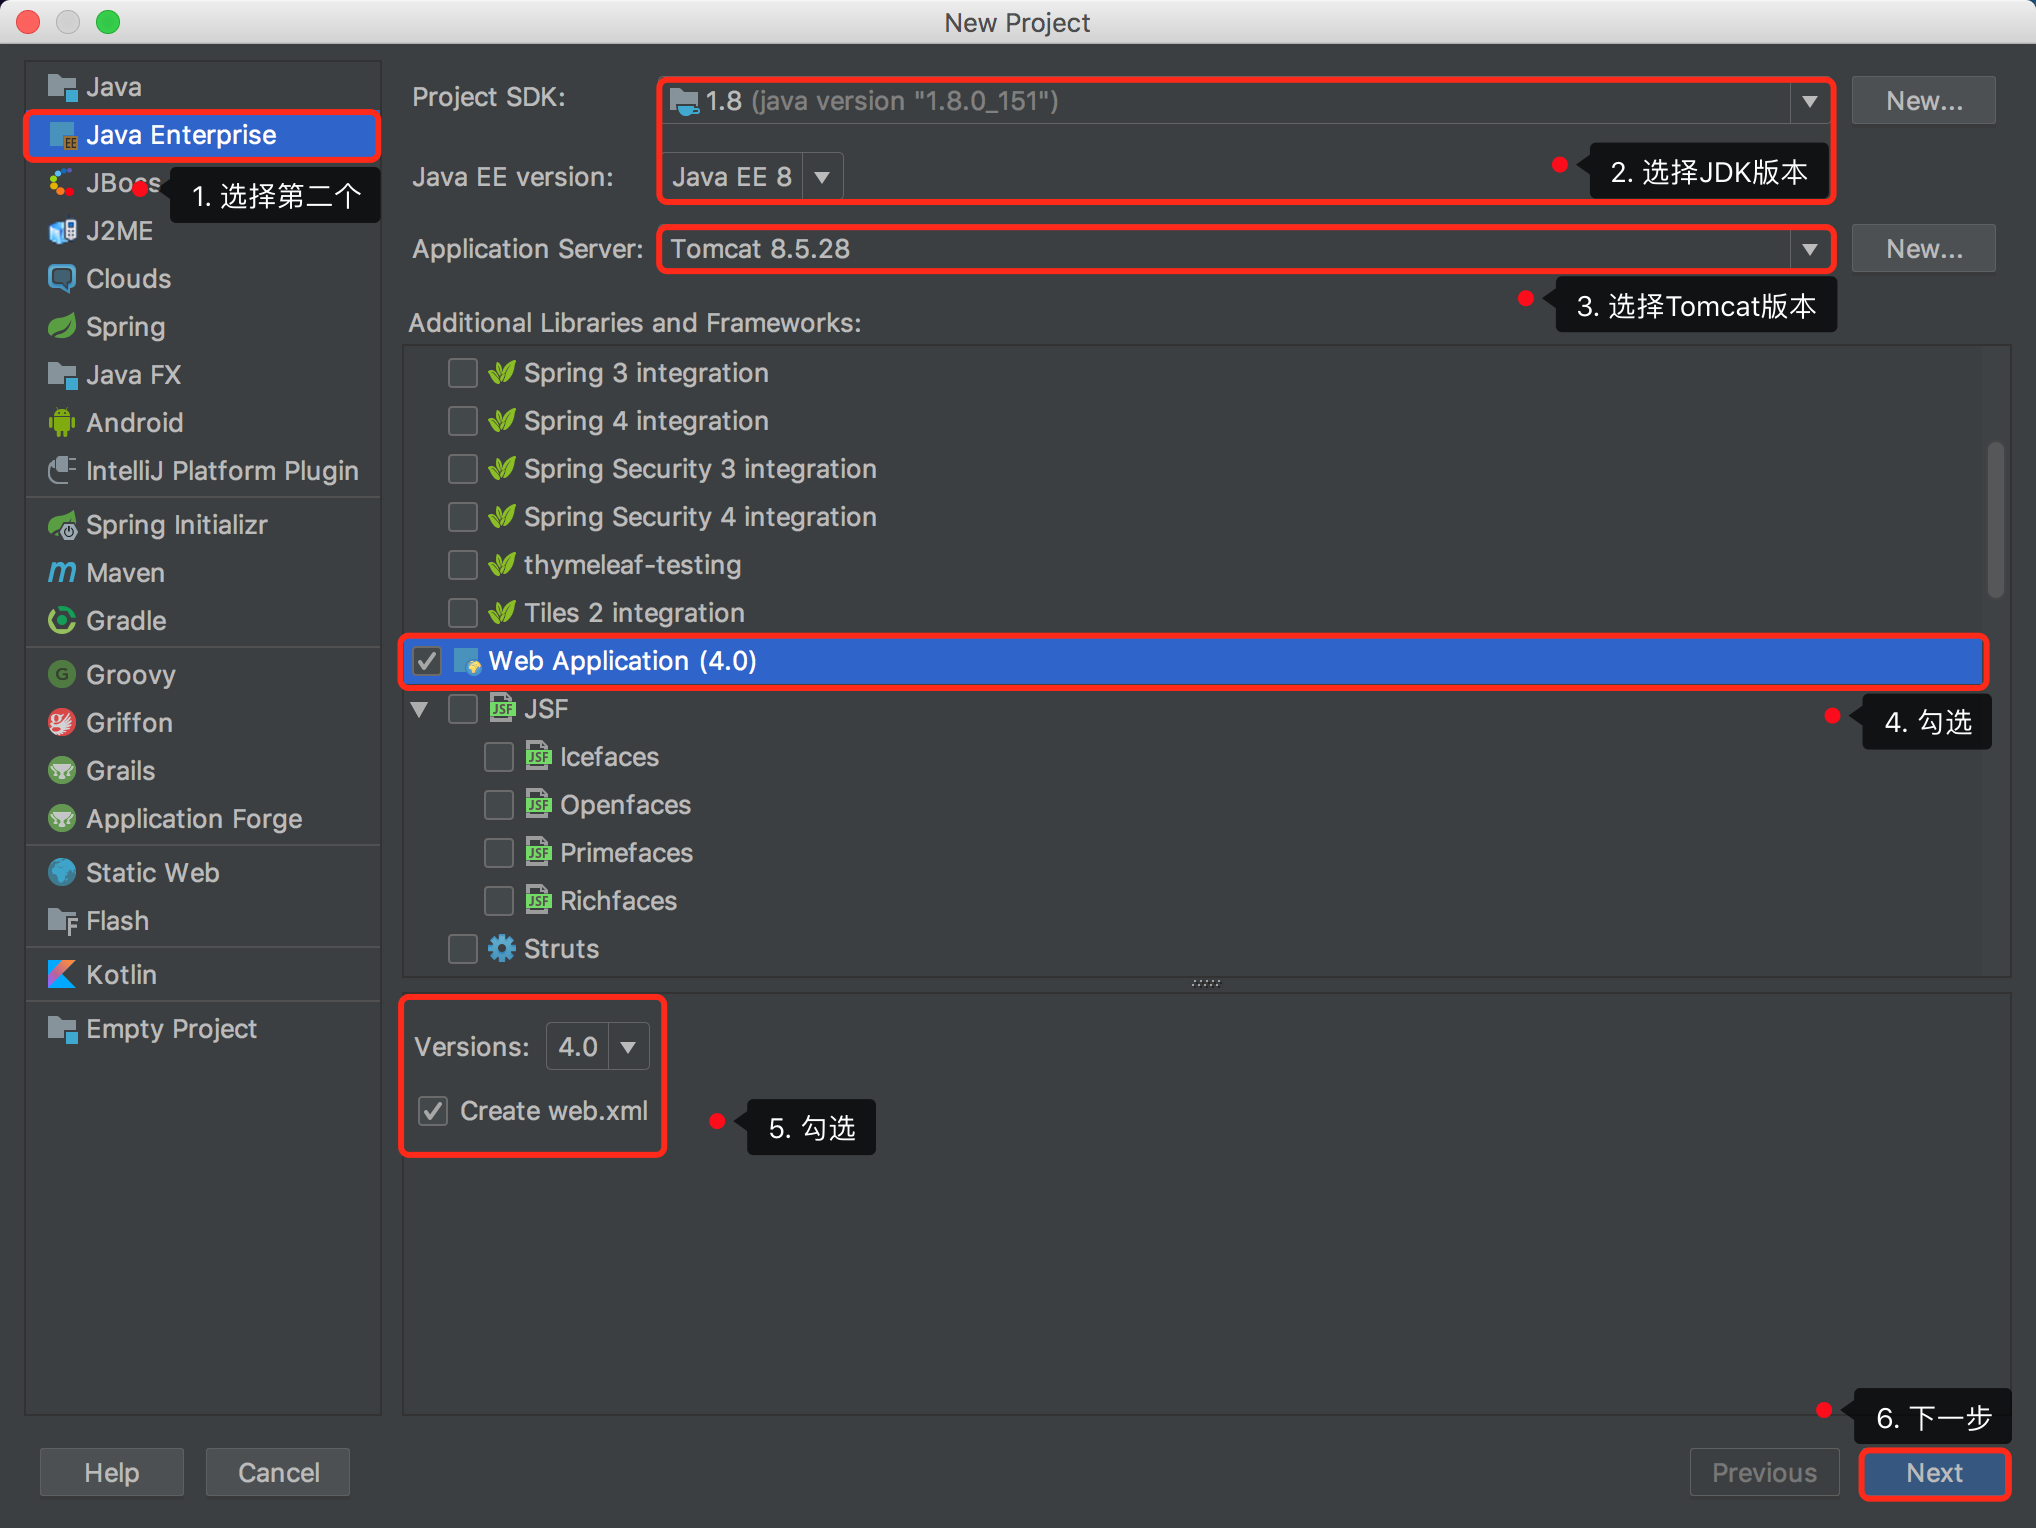Click the Application Forge icon
Viewport: 2036px width, 1528px height.
coord(62,819)
